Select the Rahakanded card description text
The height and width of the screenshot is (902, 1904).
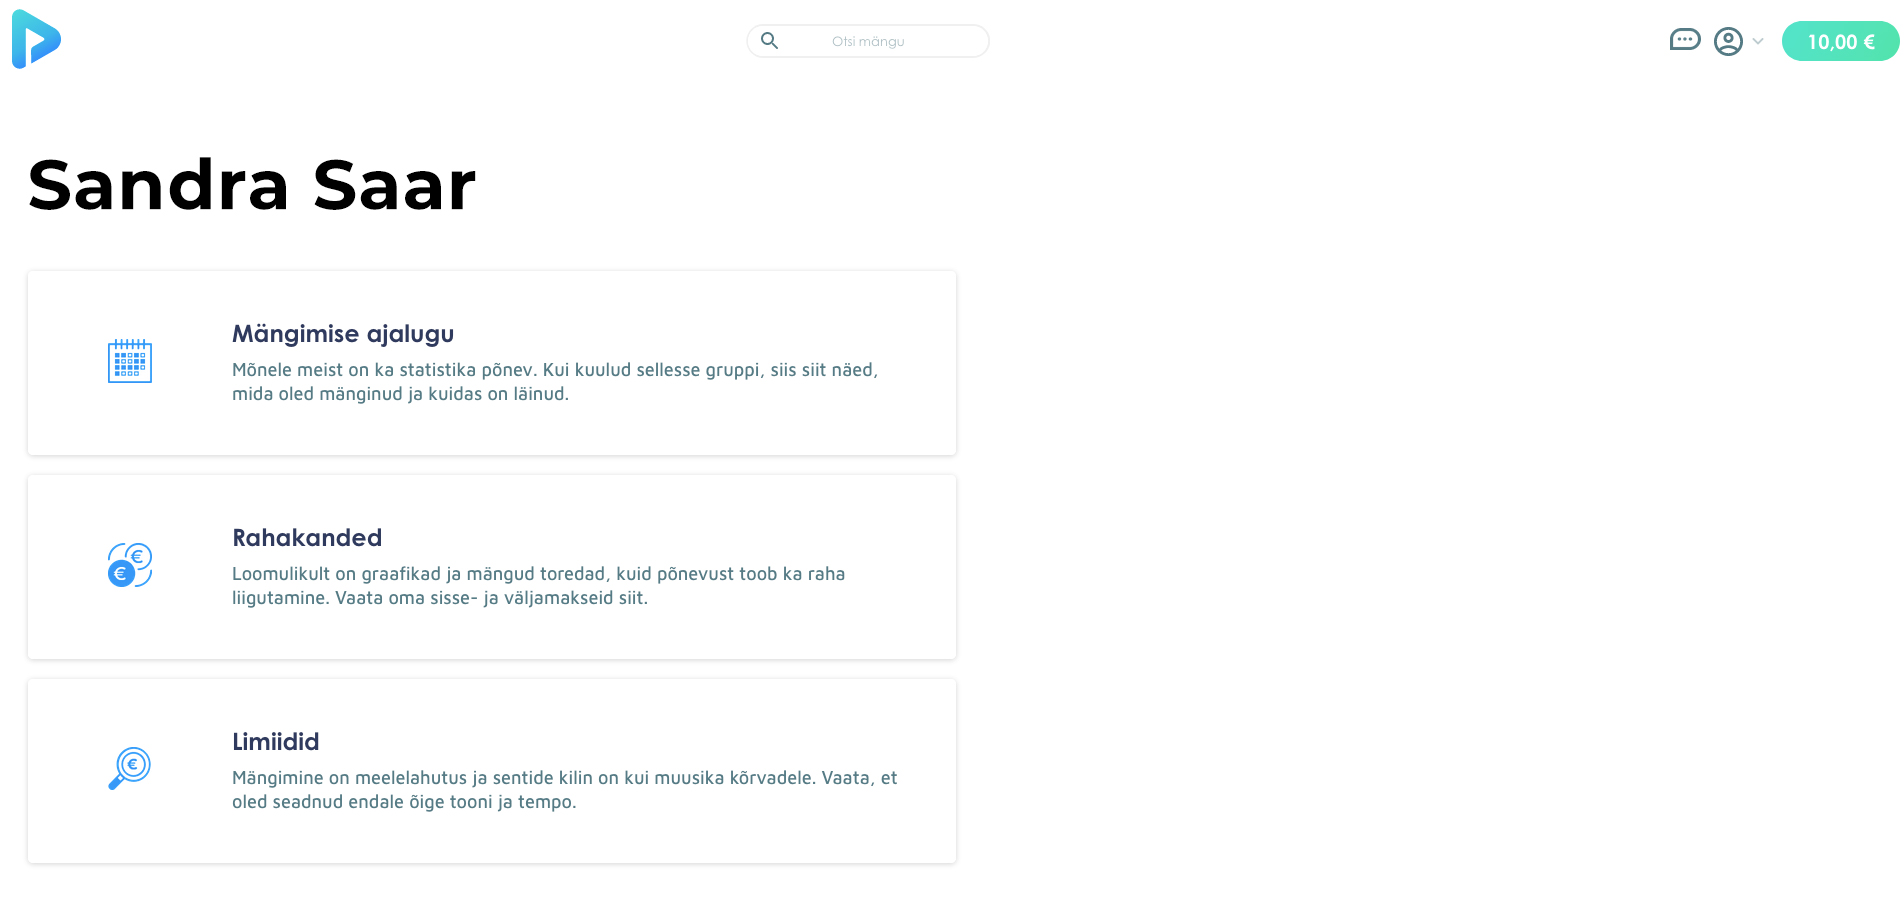pyautogui.click(x=539, y=586)
